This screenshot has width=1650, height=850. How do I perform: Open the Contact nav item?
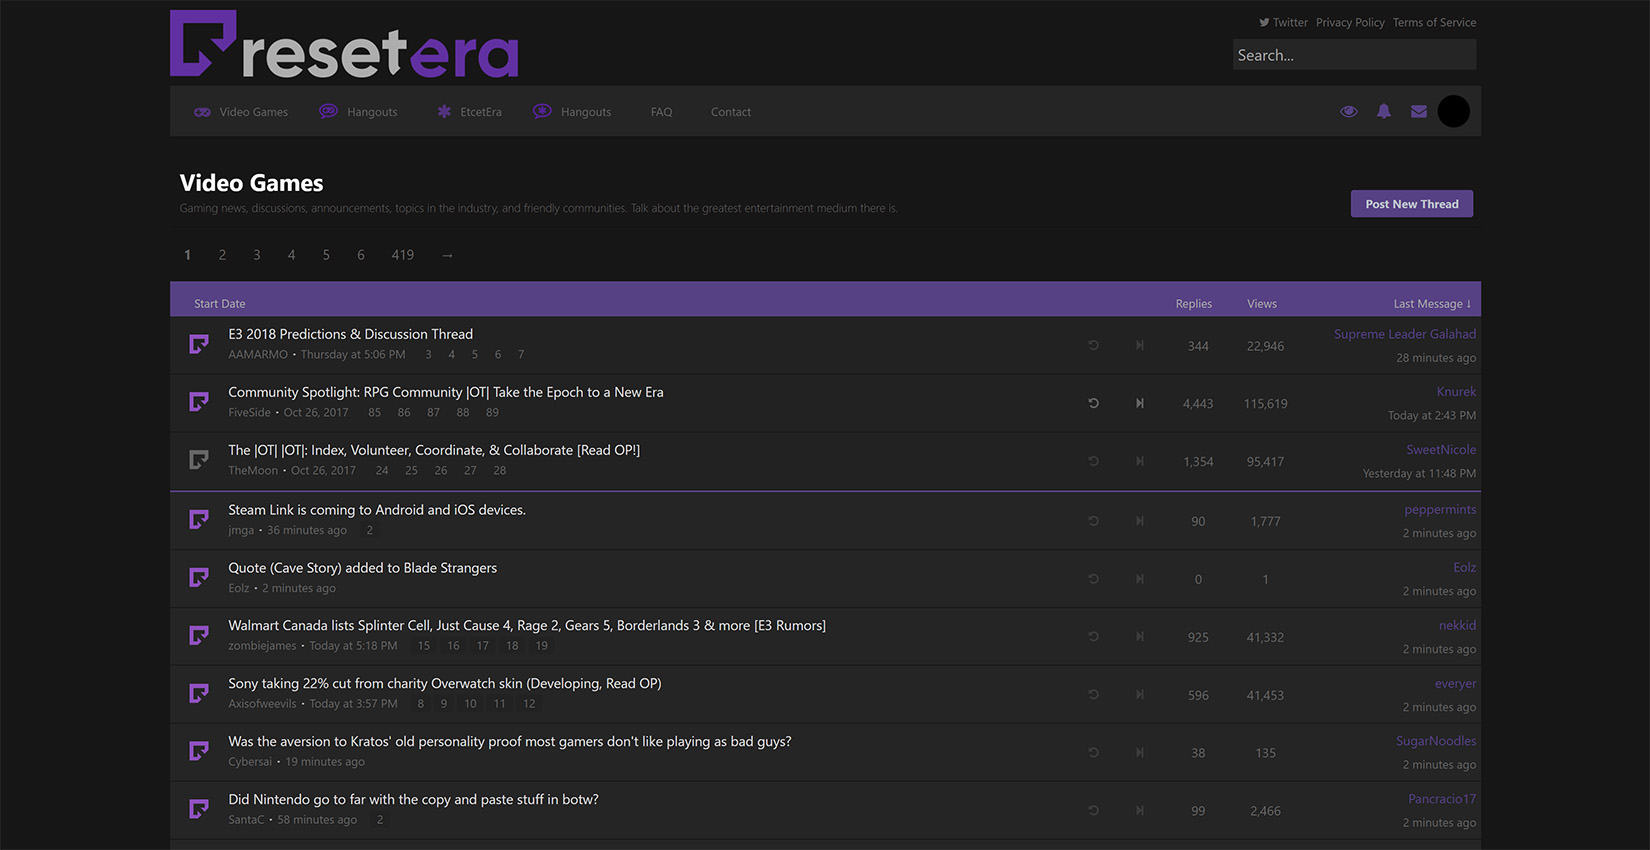731,112
